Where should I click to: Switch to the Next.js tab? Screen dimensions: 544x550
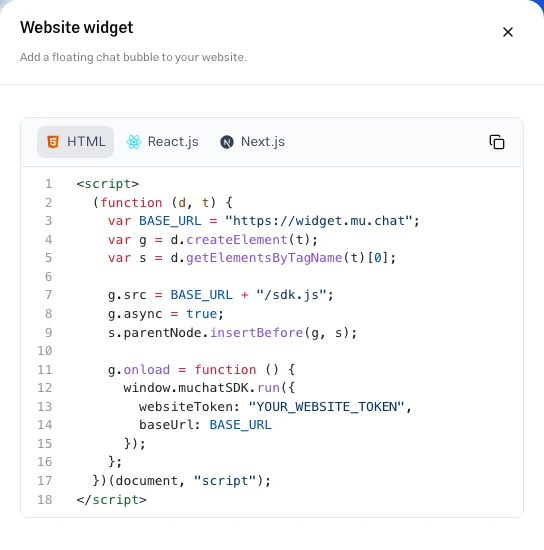tap(252, 142)
